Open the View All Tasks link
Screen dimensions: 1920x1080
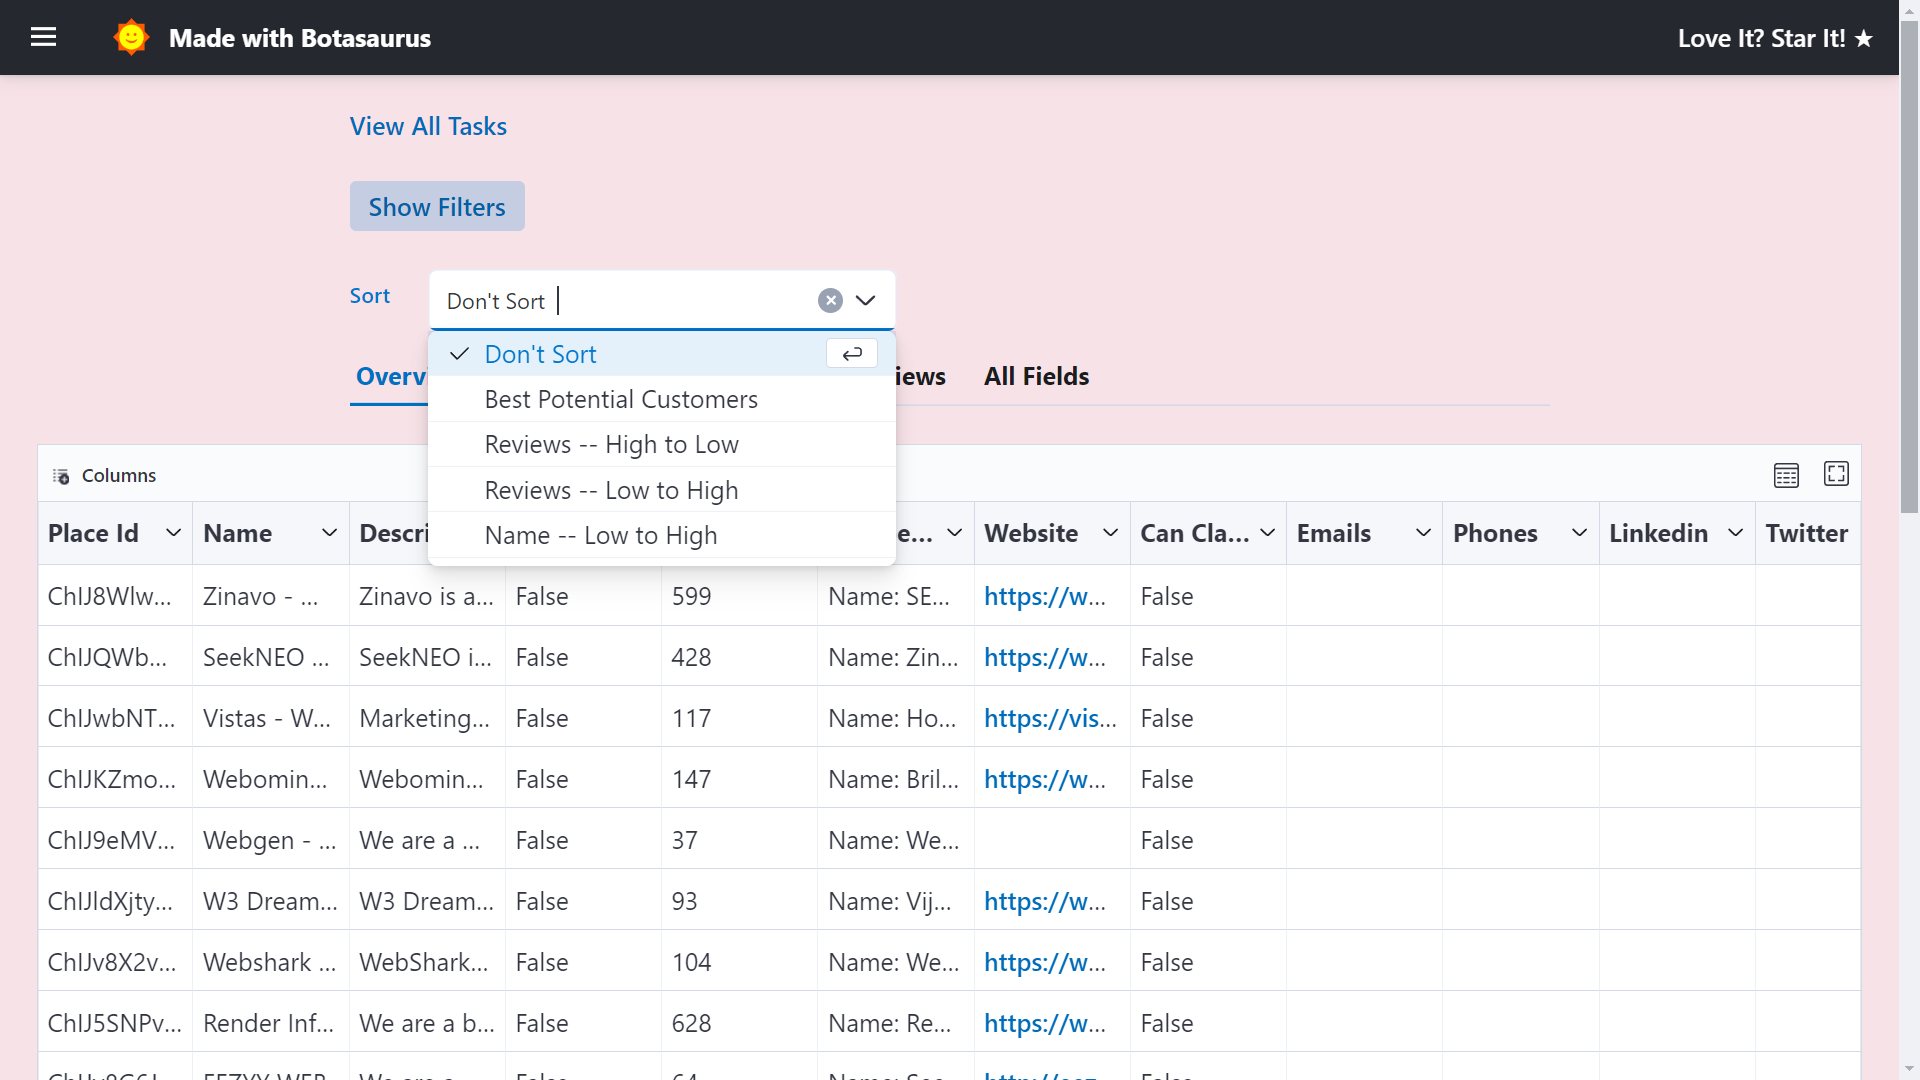pyautogui.click(x=428, y=127)
